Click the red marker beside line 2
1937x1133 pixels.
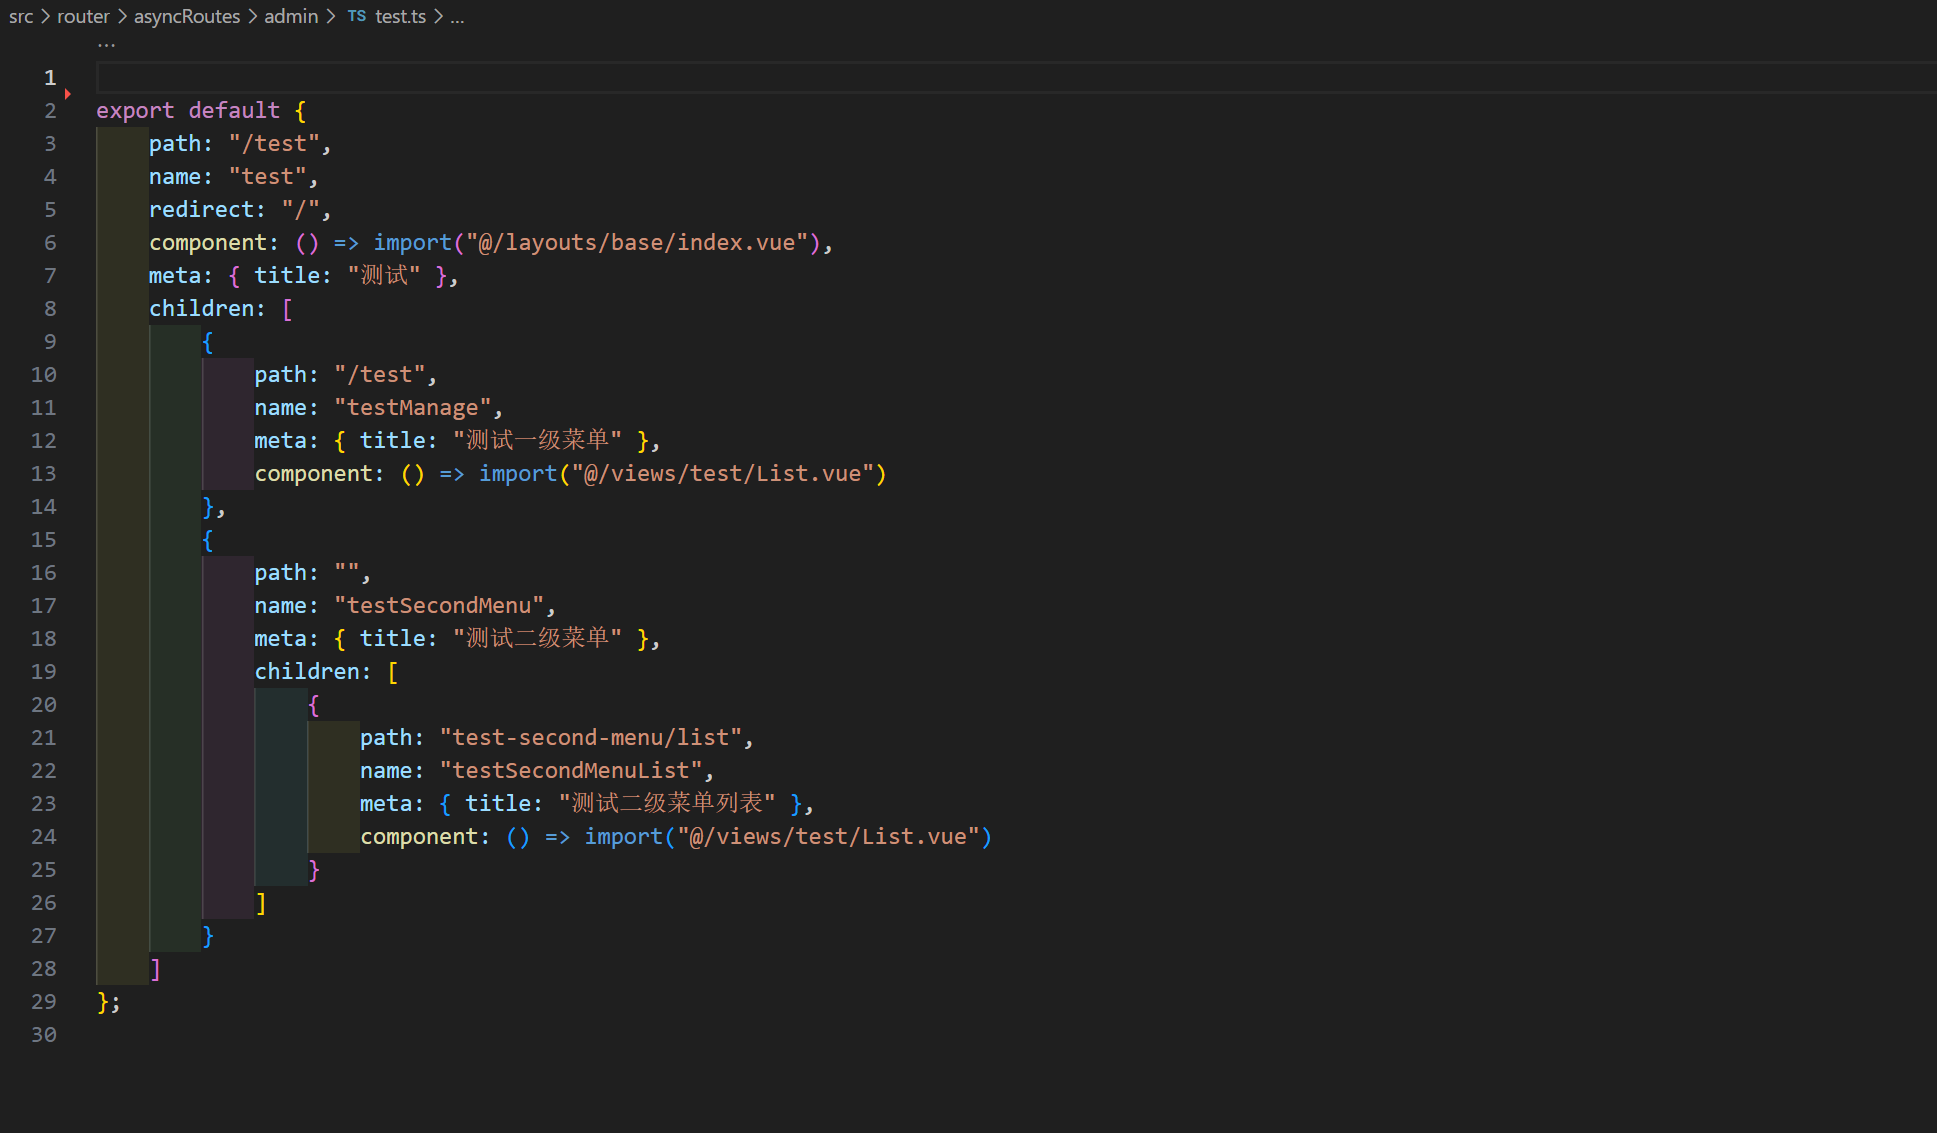68,94
